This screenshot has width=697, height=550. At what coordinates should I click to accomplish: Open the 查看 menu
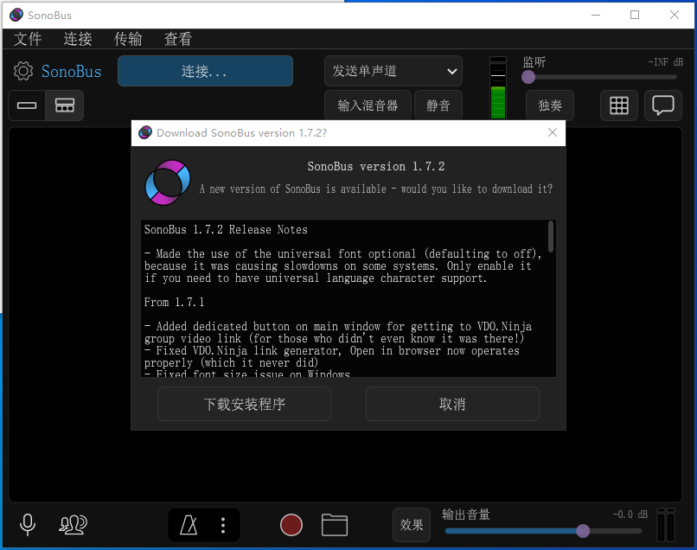[x=178, y=39]
